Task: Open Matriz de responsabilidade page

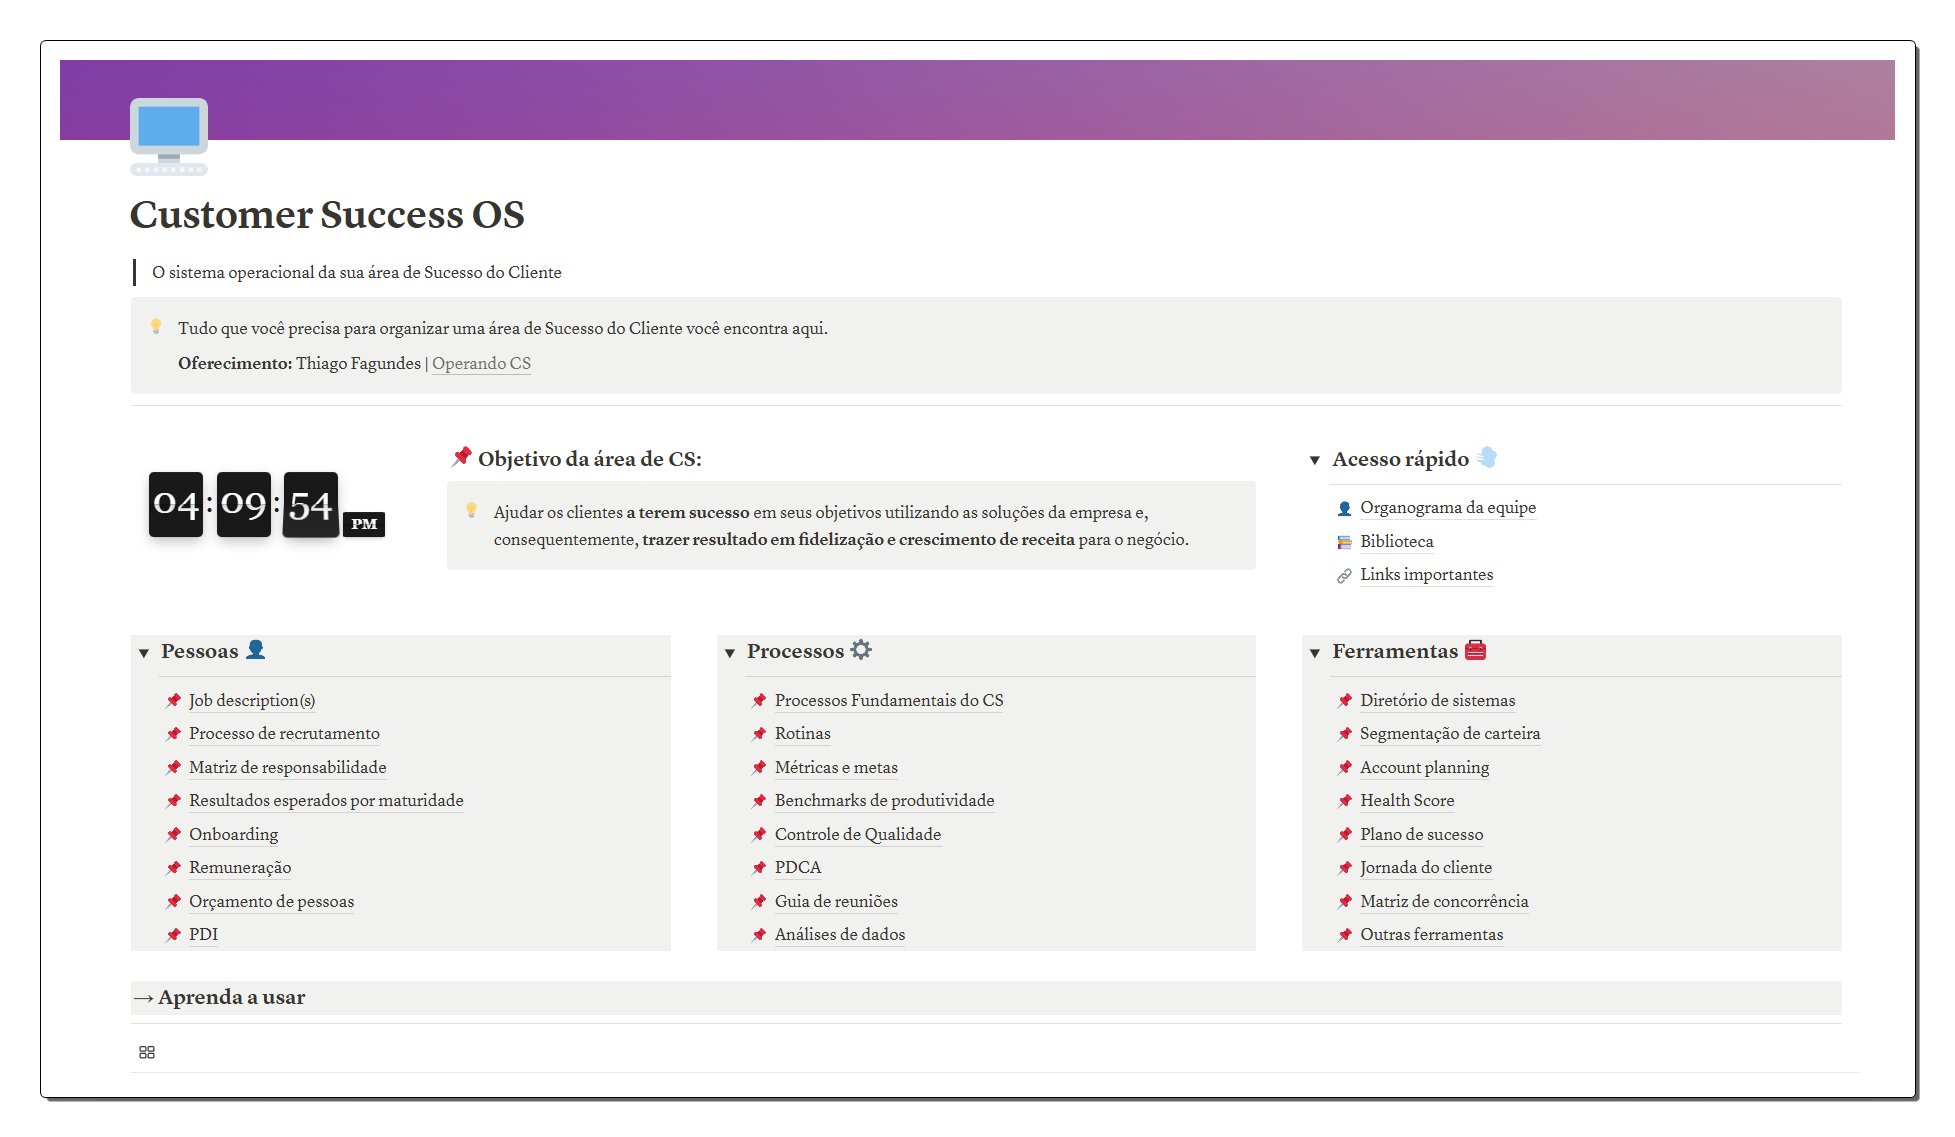Action: [288, 767]
